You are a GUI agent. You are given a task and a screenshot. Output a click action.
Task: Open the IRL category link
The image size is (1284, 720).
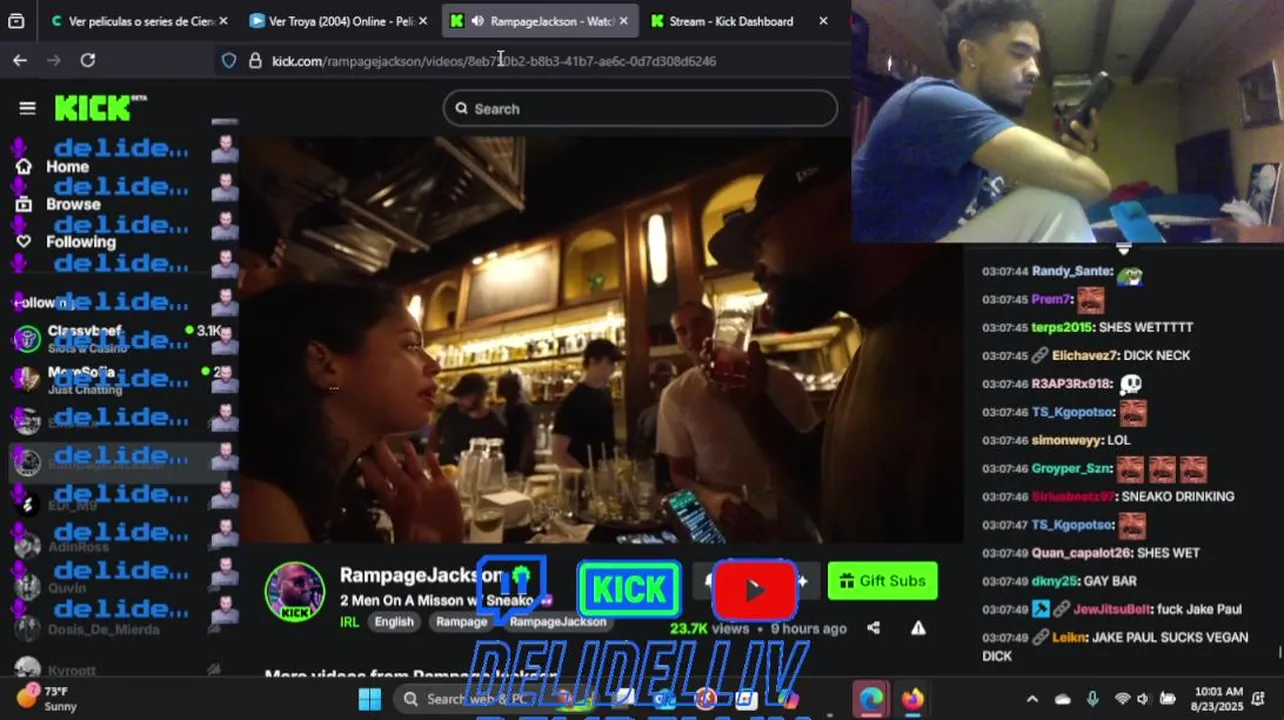pos(349,622)
